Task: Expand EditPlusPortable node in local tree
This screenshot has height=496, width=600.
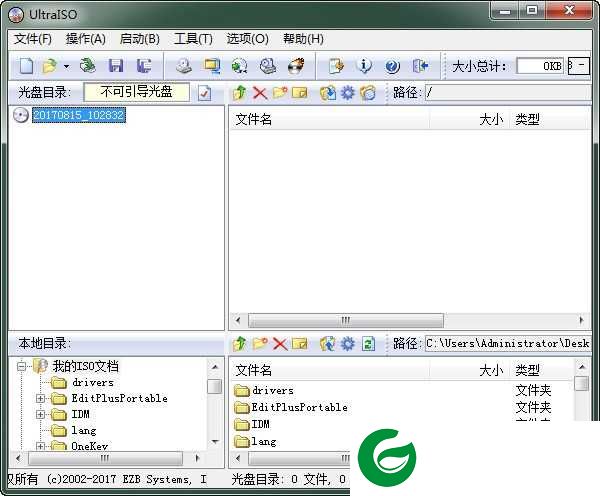Action: (x=40, y=398)
